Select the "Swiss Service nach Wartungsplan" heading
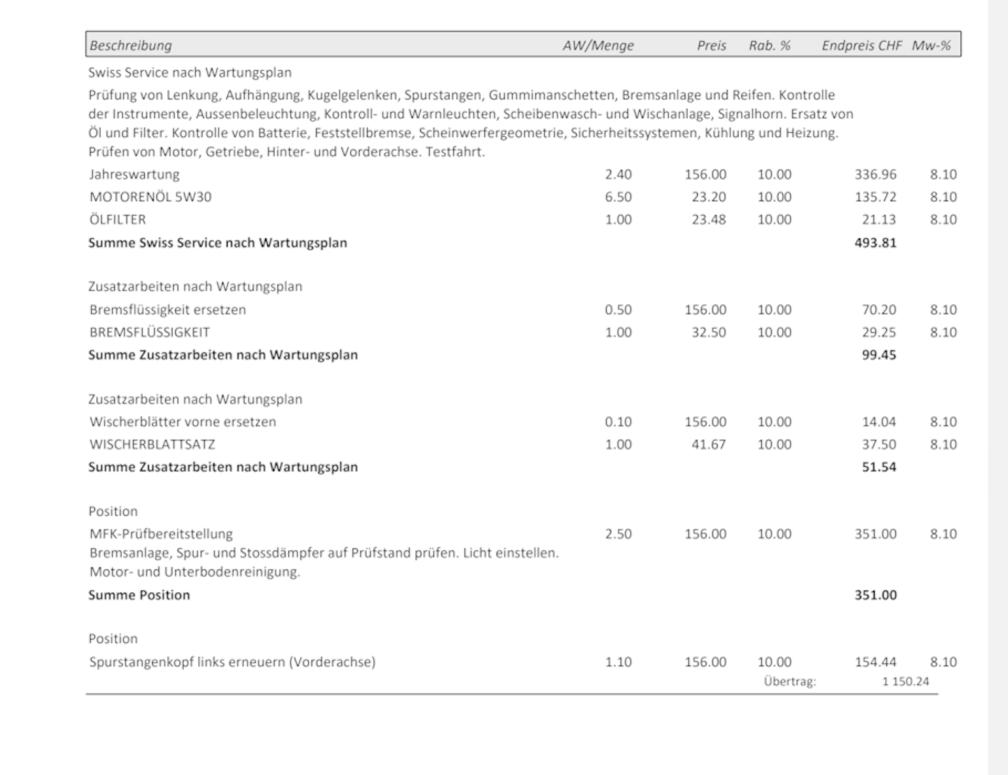Image resolution: width=1008 pixels, height=775 pixels. tap(190, 73)
